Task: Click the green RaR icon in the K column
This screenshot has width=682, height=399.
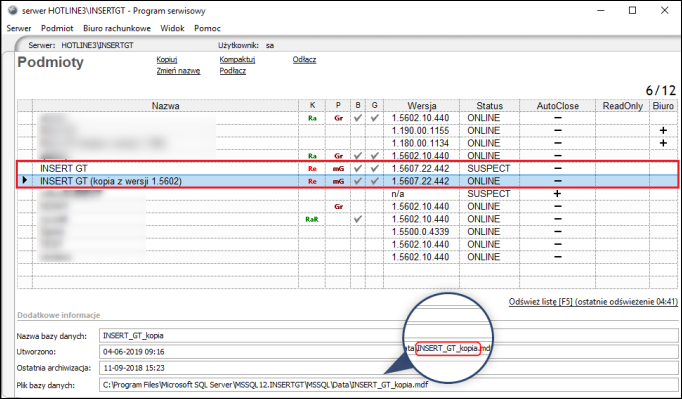Action: coord(312,219)
